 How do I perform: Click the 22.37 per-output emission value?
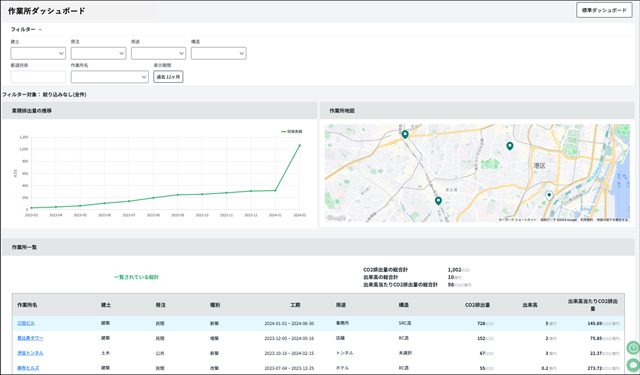[x=596, y=353]
